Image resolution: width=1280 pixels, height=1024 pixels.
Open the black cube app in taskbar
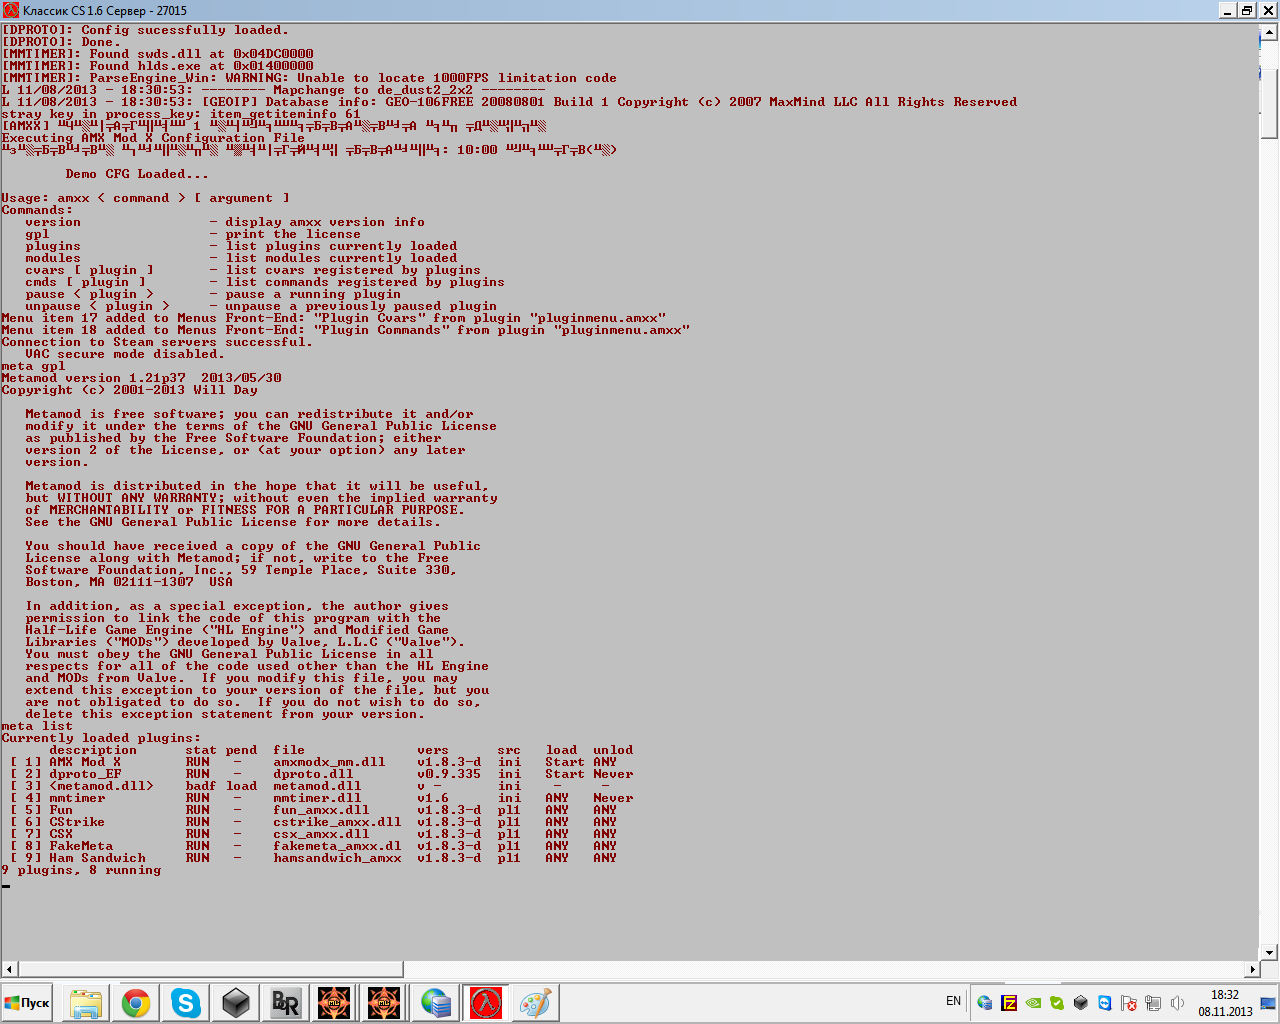click(236, 1003)
